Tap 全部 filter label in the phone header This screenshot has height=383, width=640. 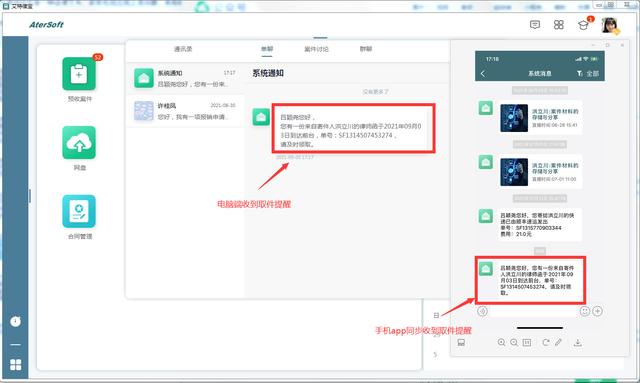click(592, 73)
